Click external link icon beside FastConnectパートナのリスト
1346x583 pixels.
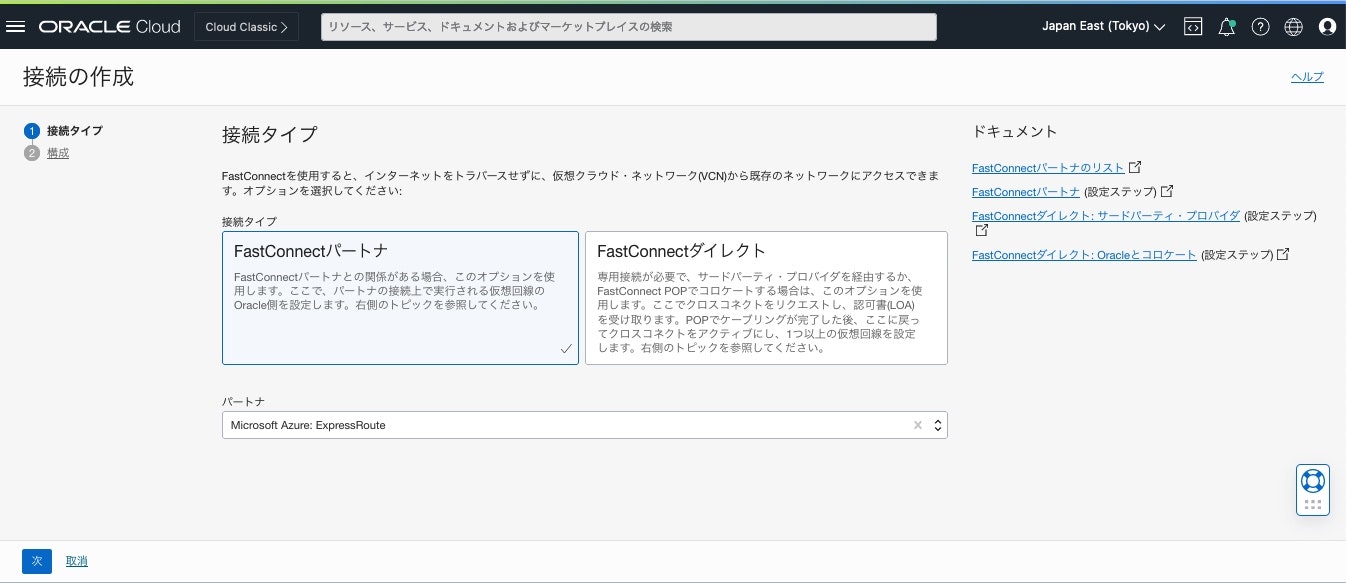coord(1135,167)
